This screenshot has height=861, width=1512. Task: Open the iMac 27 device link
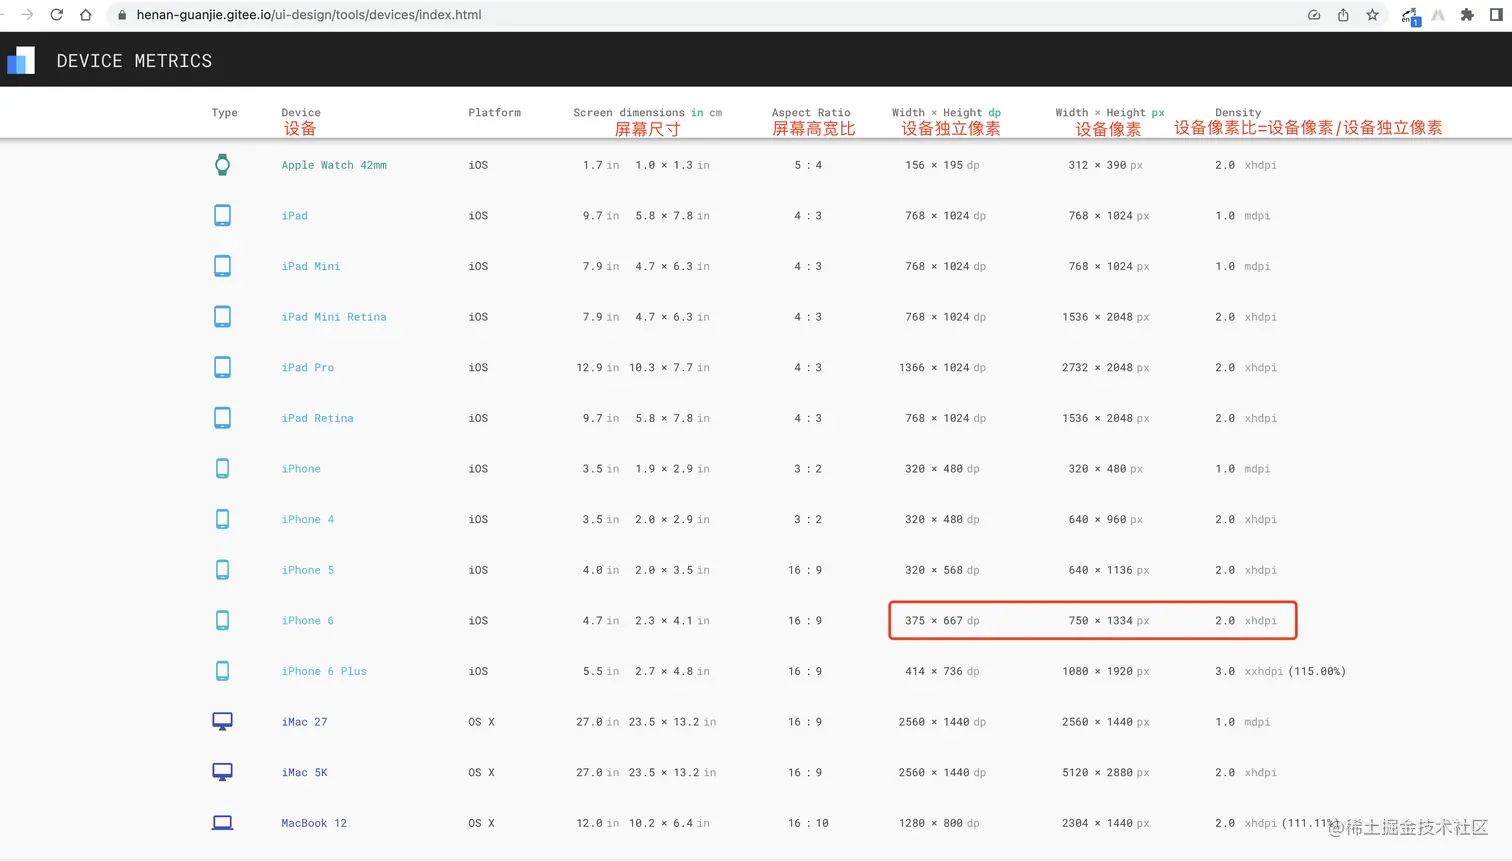(305, 722)
